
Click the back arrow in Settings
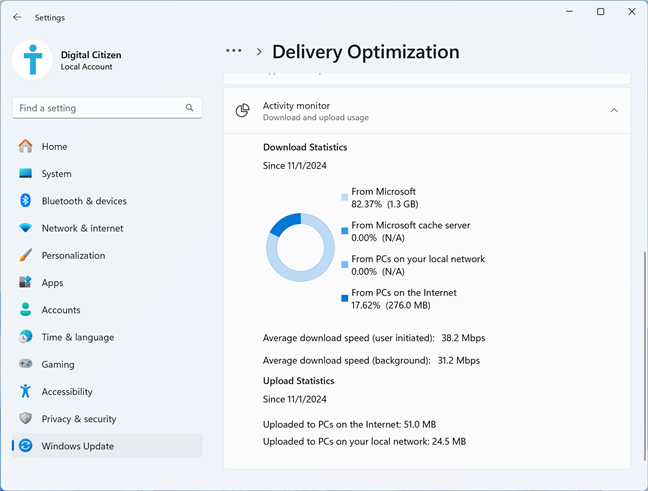pos(17,17)
